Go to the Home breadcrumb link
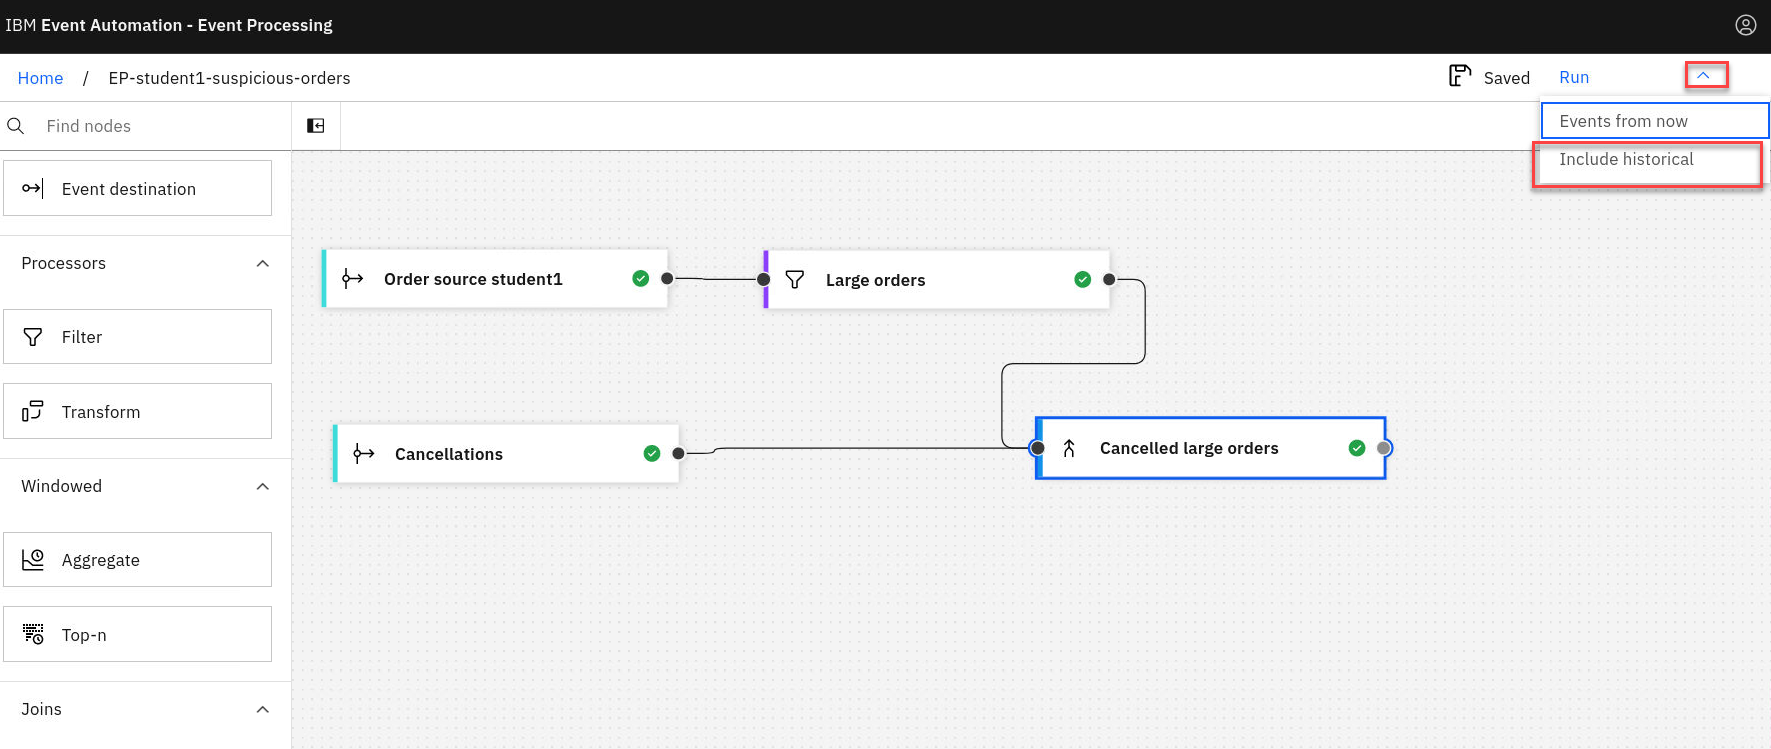Viewport: 1771px width, 749px height. 40,78
